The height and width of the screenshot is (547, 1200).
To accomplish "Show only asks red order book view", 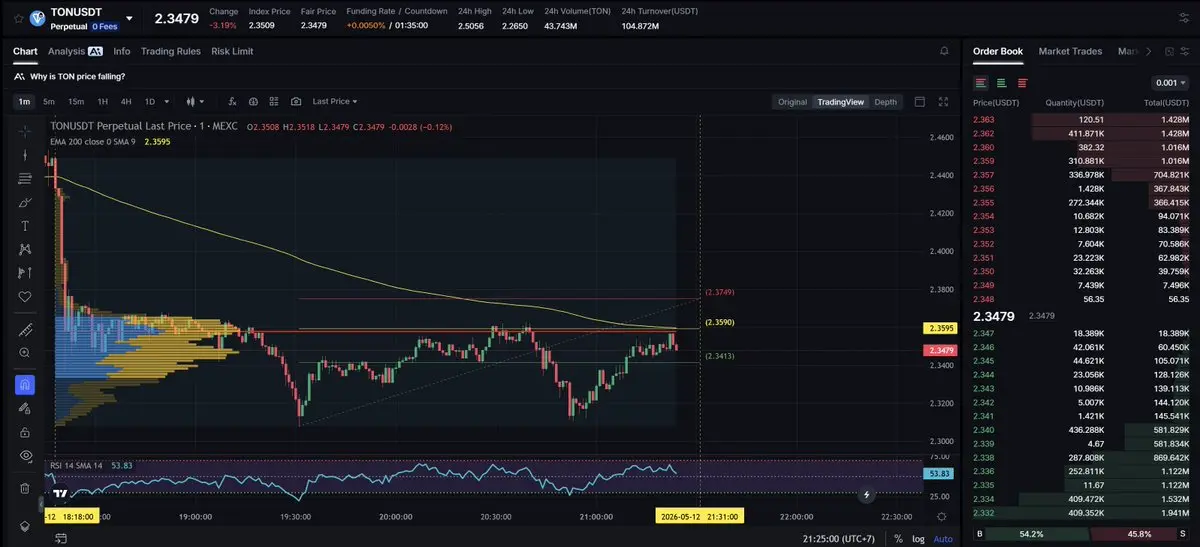I will coord(1021,83).
